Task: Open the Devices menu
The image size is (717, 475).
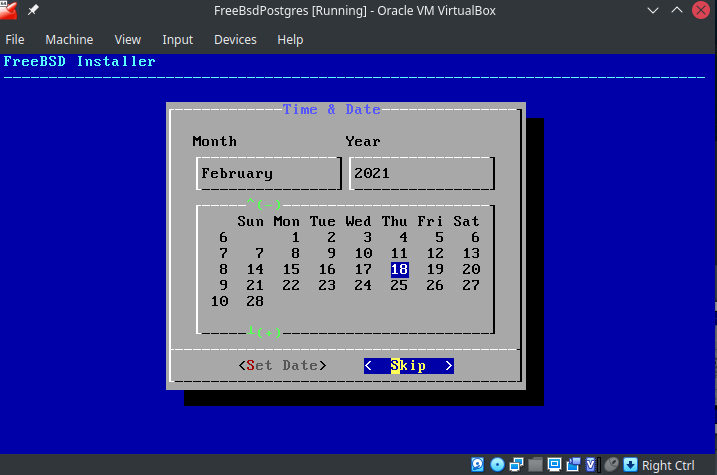Action: [235, 40]
